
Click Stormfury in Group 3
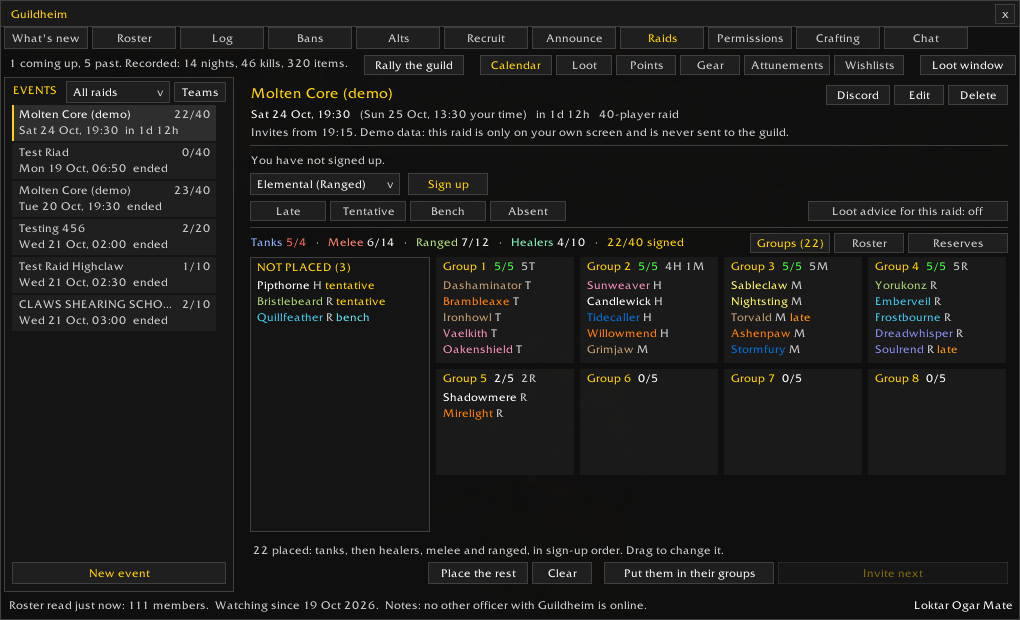(765, 349)
